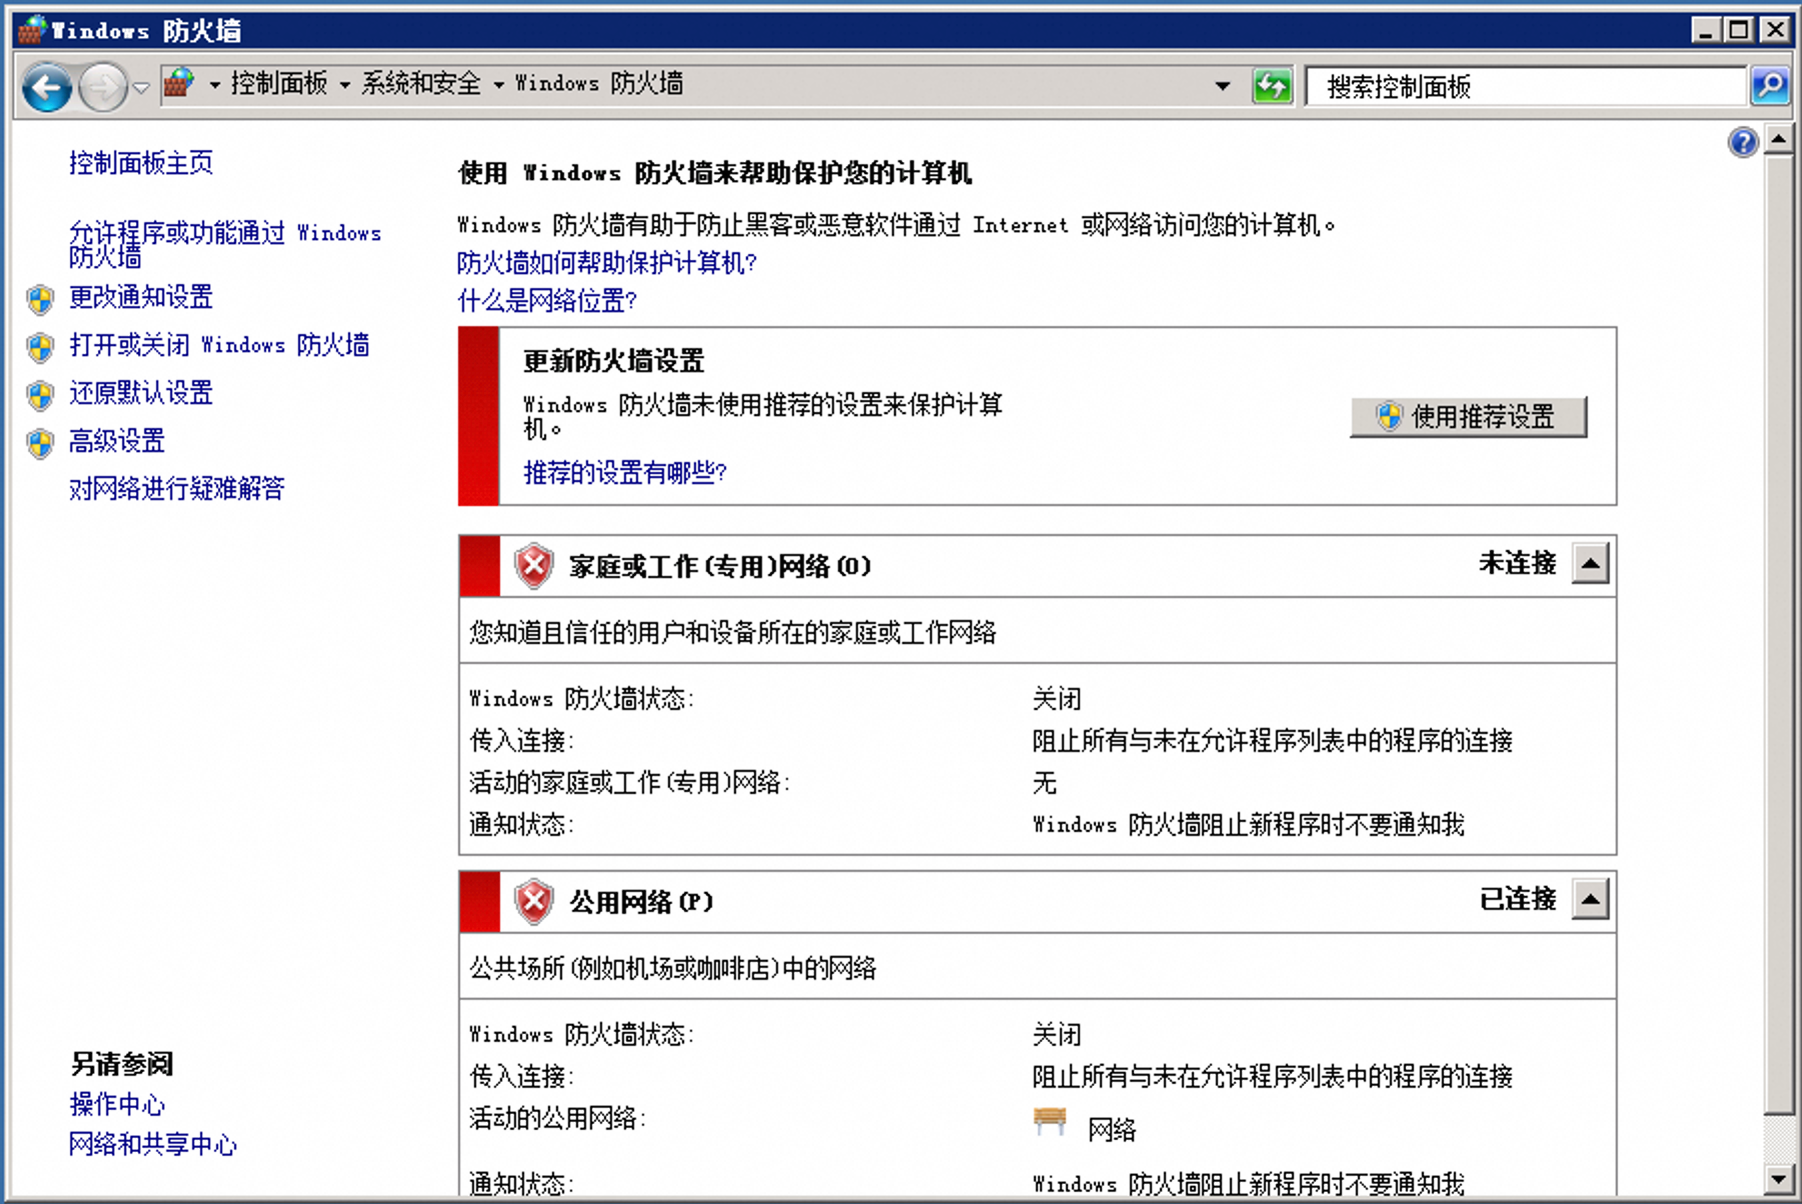1802x1204 pixels.
Task: Click shield icon beside 打开或关闭 Windows 防火墙
Action: click(40, 346)
